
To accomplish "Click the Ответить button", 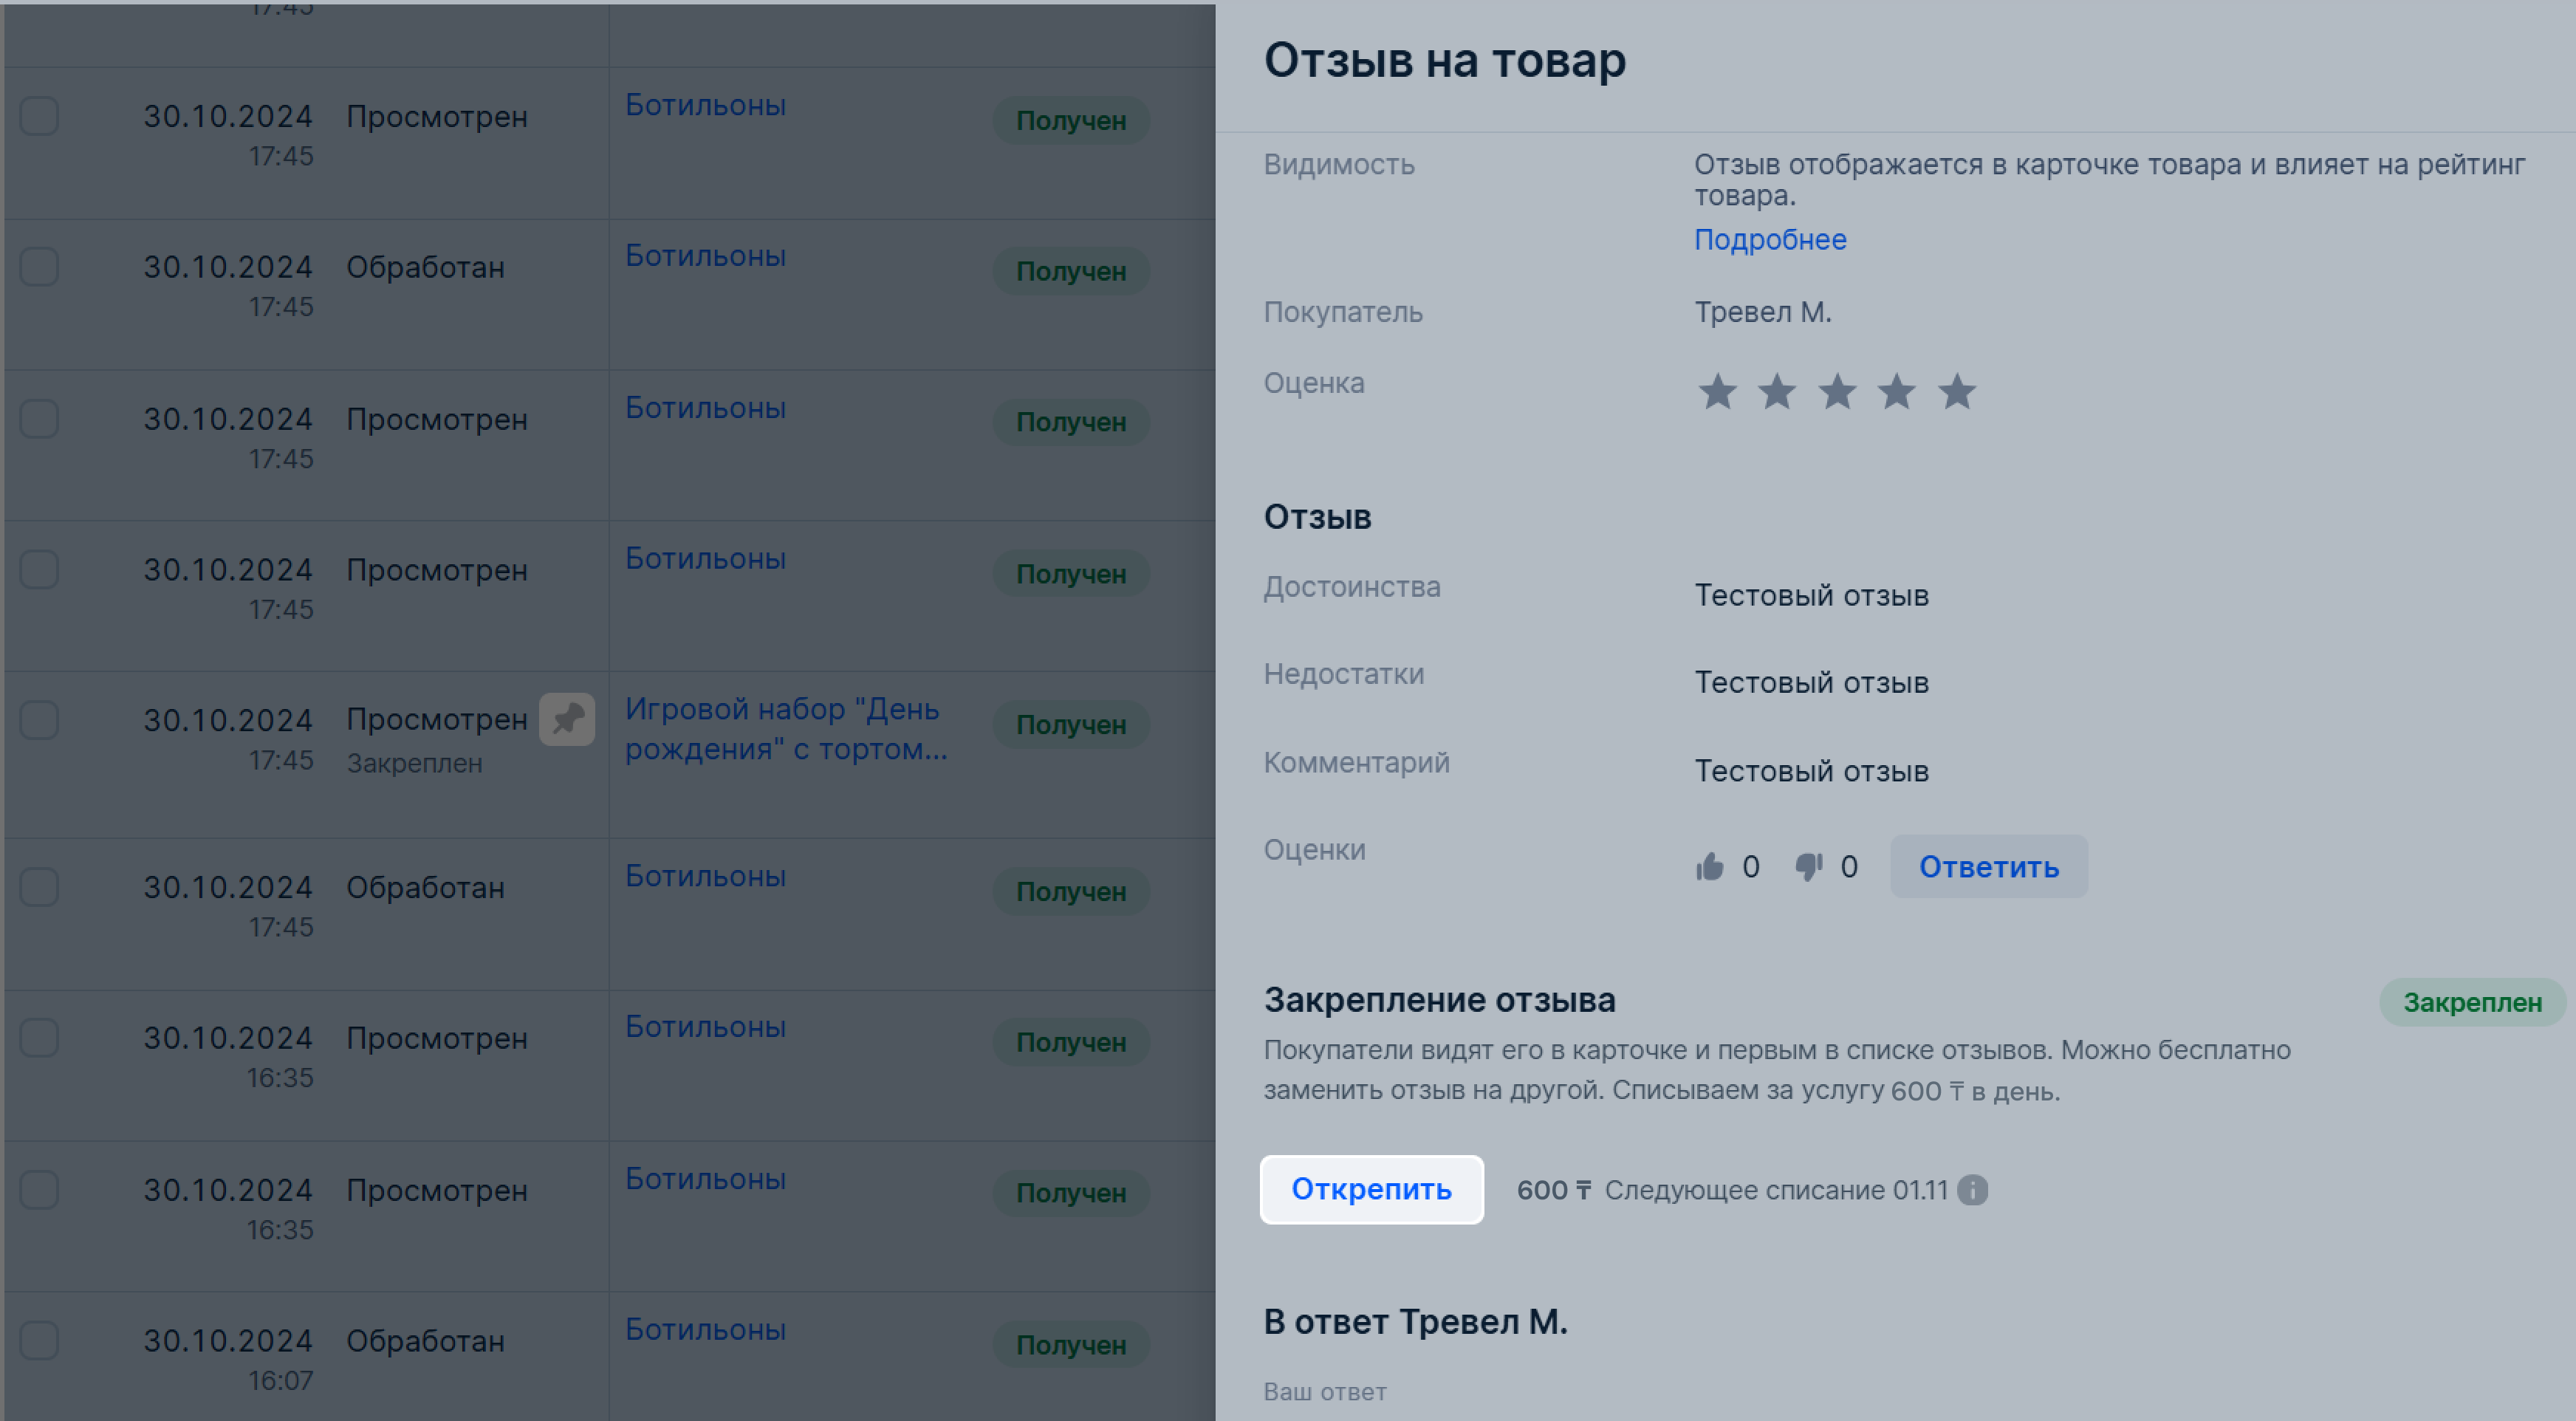I will (x=1988, y=866).
